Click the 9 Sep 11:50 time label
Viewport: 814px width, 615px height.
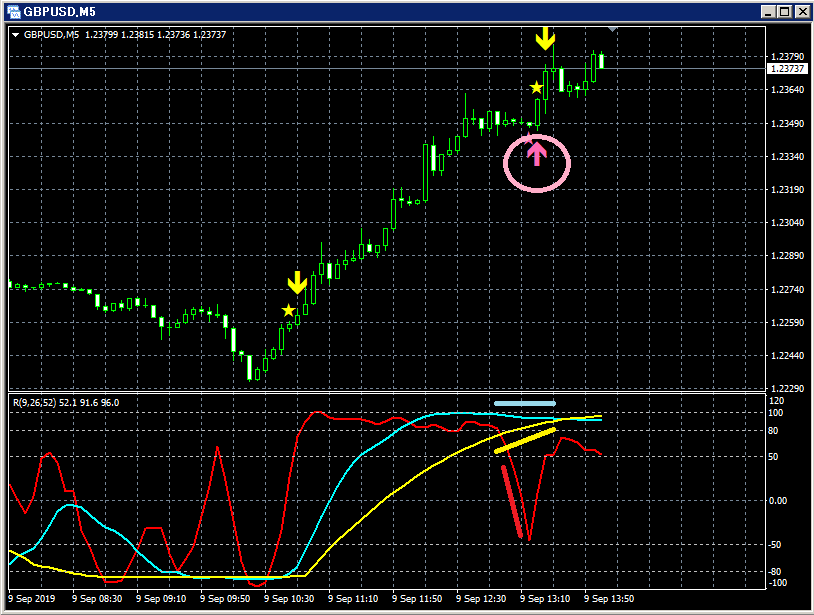tap(417, 598)
